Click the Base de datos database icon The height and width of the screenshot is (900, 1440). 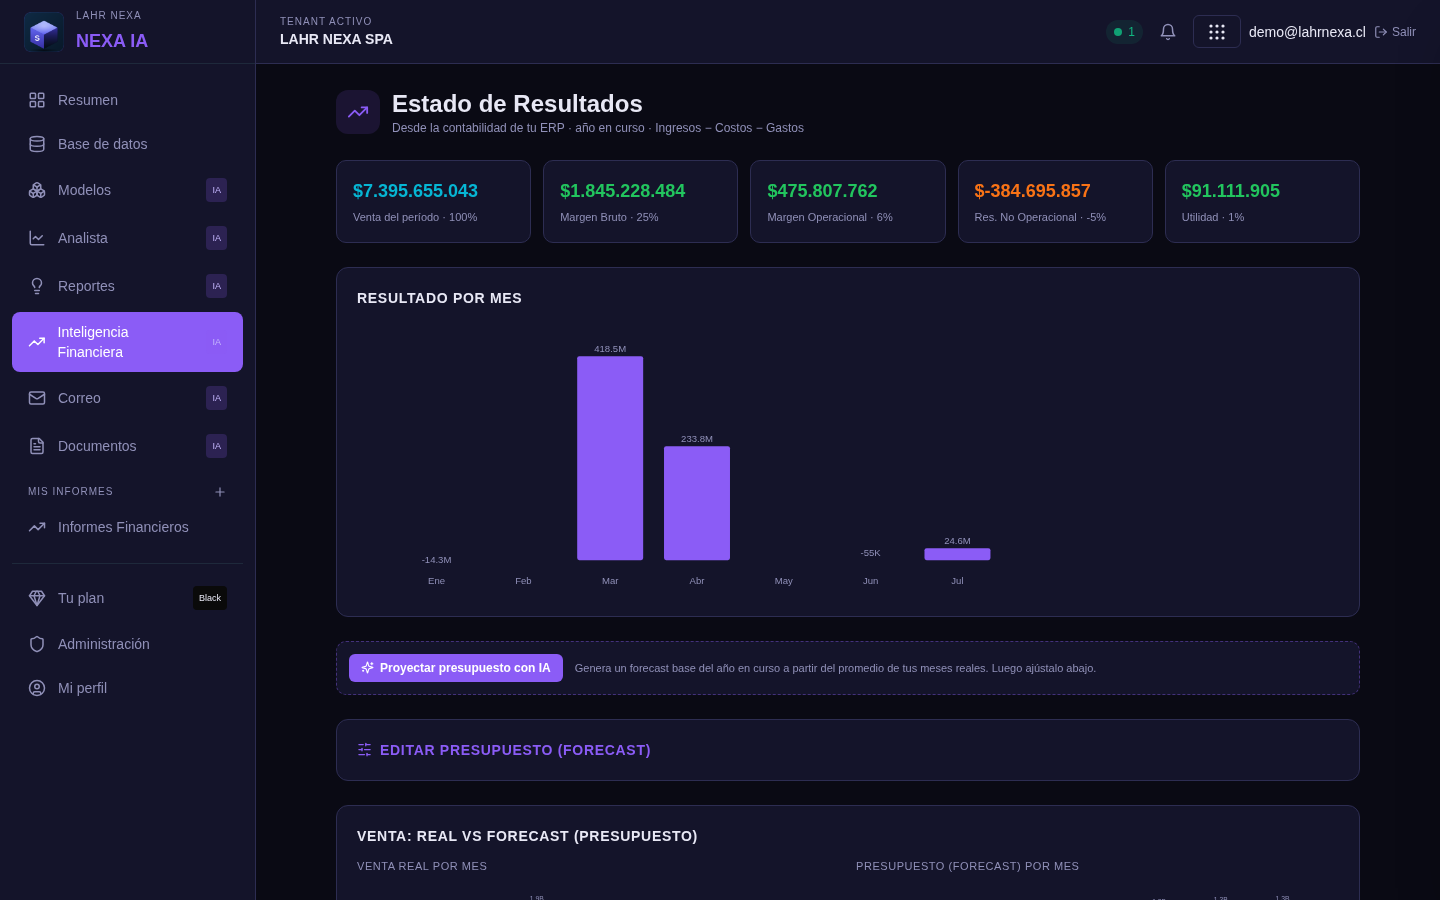[x=37, y=144]
